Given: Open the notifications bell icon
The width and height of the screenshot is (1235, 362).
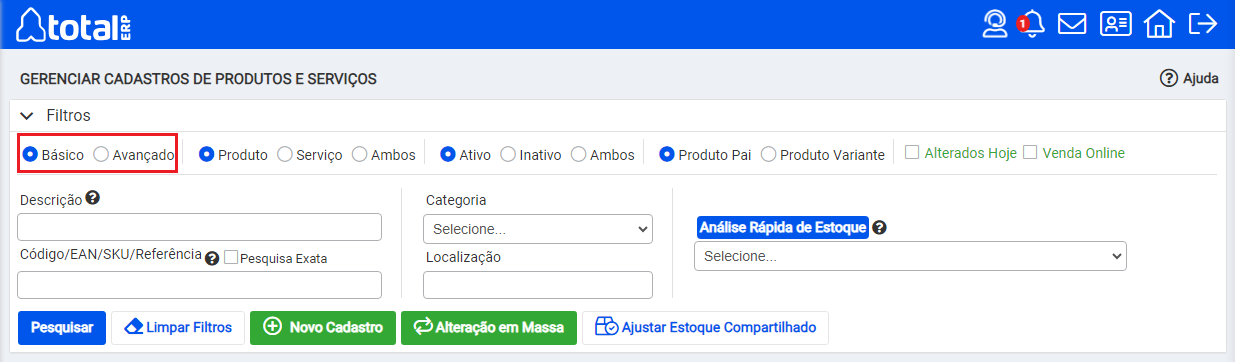Looking at the screenshot, I should click(x=1032, y=24).
